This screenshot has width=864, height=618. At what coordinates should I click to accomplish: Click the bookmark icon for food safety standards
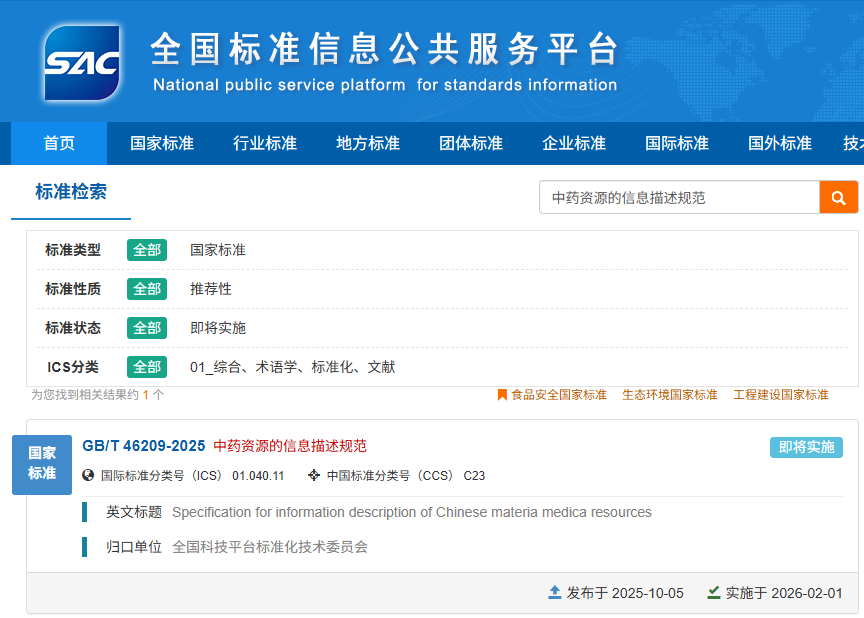click(502, 394)
